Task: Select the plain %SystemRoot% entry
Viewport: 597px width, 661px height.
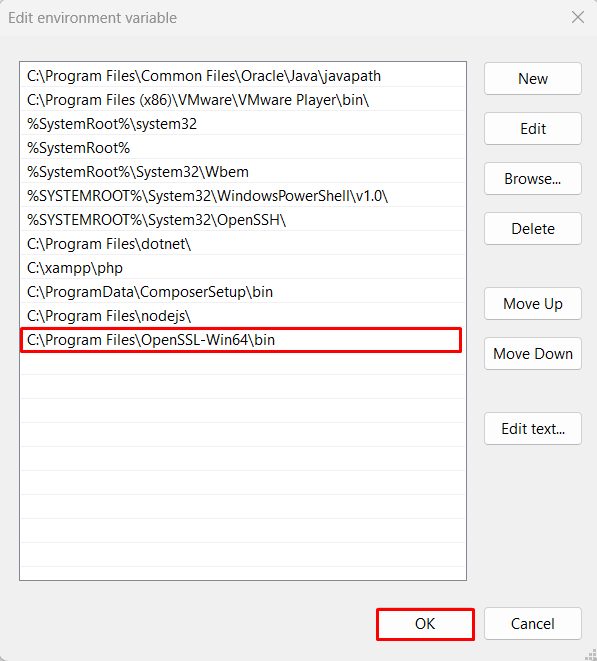Action: (x=243, y=148)
